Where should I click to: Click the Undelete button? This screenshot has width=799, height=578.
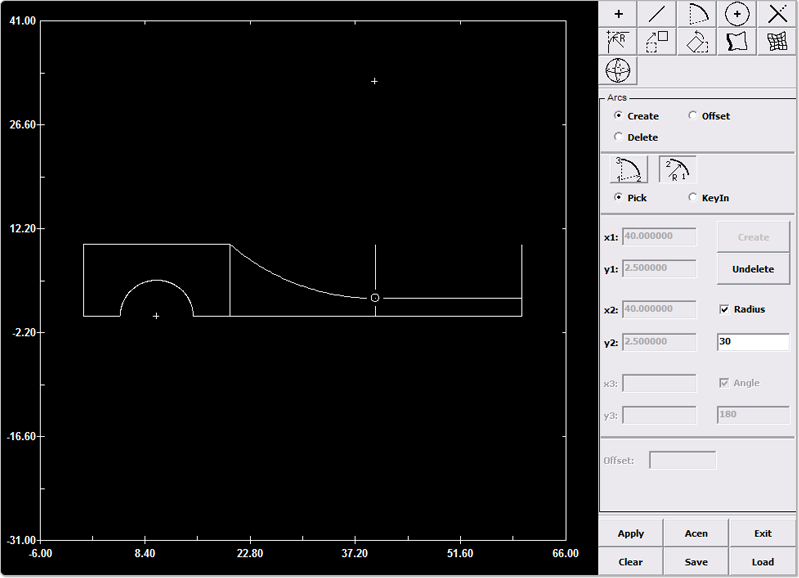(753, 269)
